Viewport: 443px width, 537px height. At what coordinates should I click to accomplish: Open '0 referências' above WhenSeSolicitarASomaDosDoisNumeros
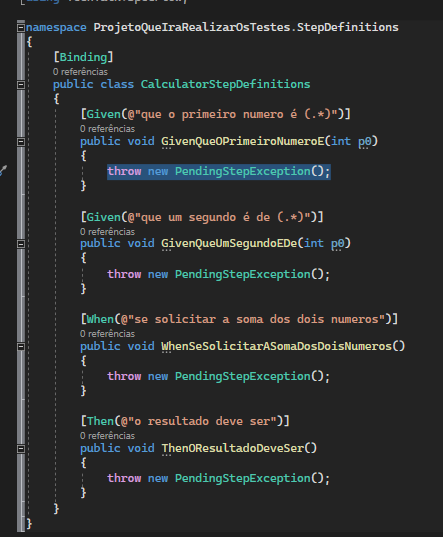pos(107,334)
